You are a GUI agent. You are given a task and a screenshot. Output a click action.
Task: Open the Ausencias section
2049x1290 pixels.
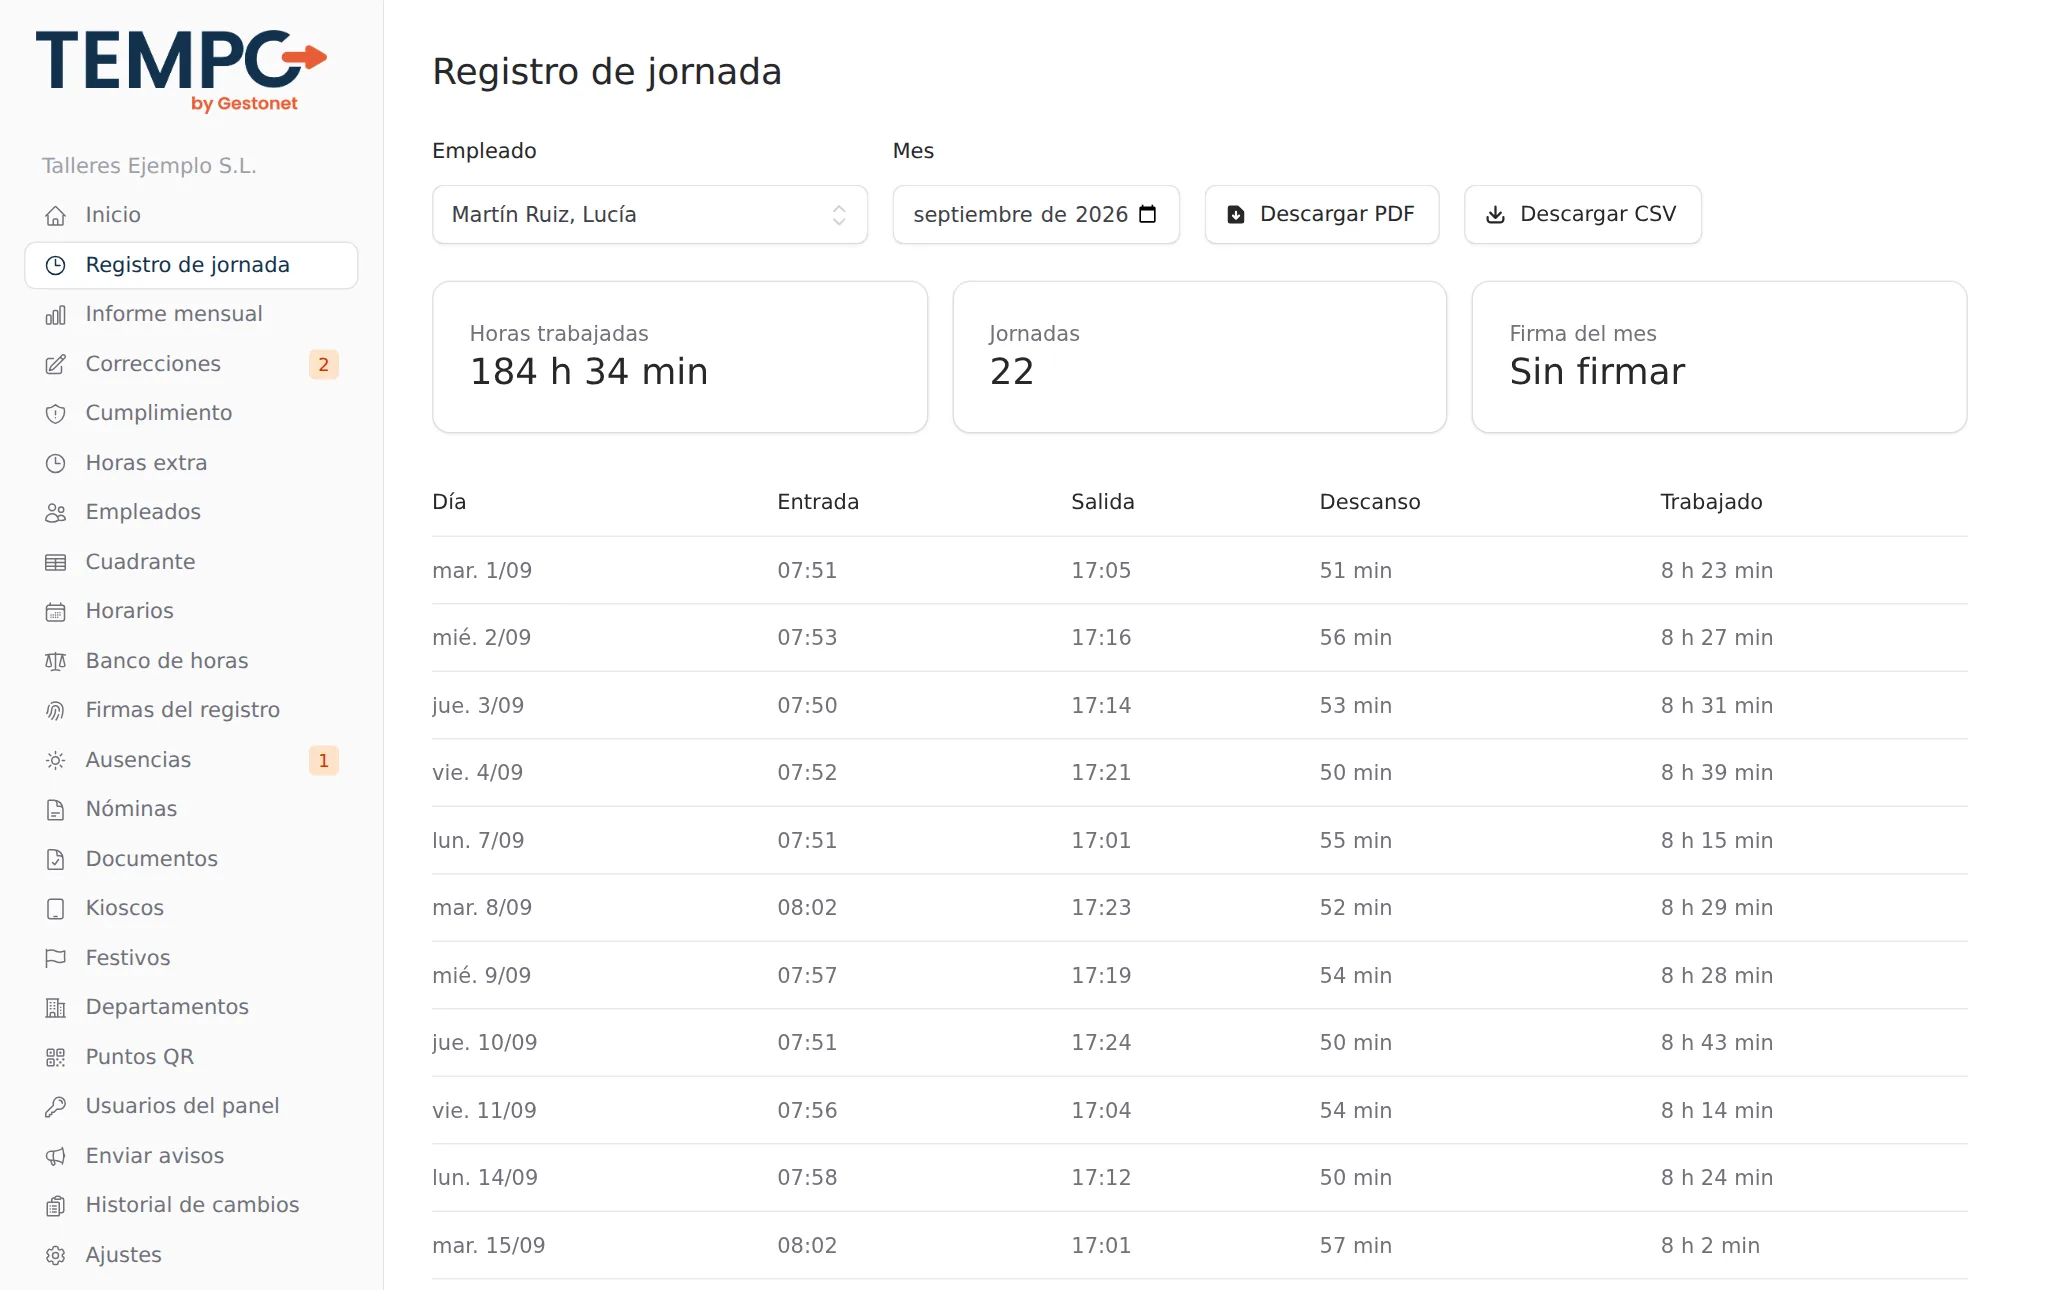coord(191,760)
